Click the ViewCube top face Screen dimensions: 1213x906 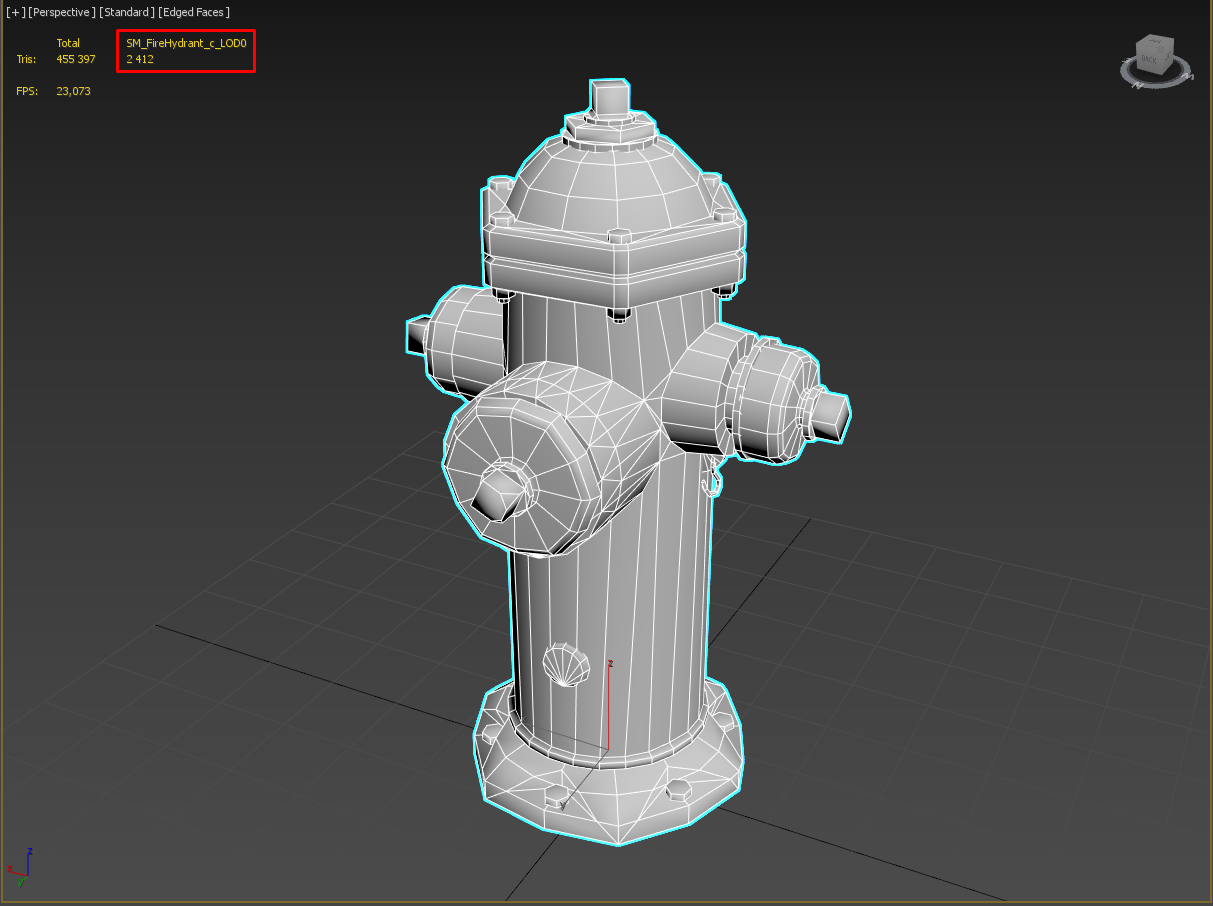pyautogui.click(x=1157, y=43)
